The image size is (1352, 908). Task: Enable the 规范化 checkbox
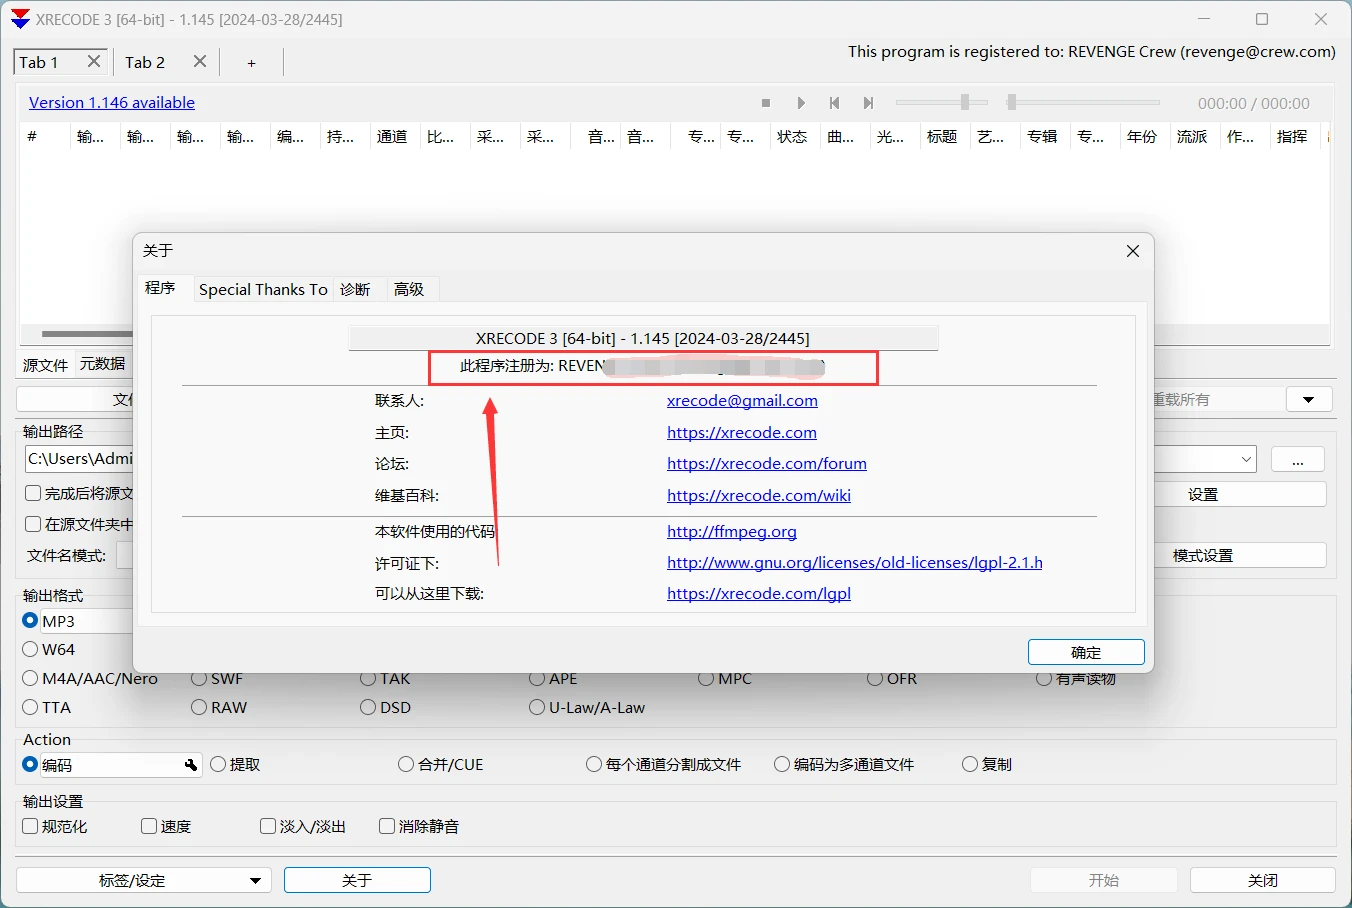click(x=31, y=826)
